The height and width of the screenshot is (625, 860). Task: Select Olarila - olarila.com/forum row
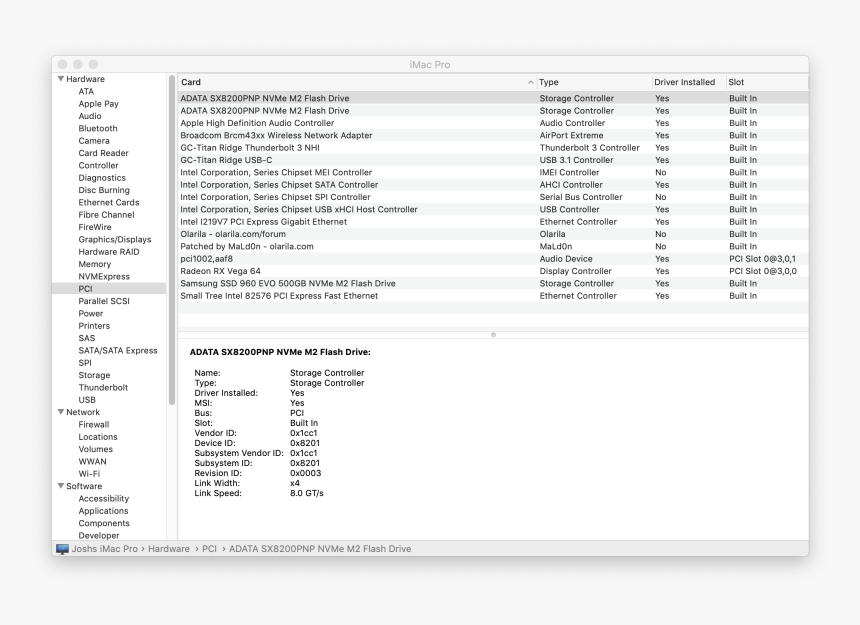point(493,234)
